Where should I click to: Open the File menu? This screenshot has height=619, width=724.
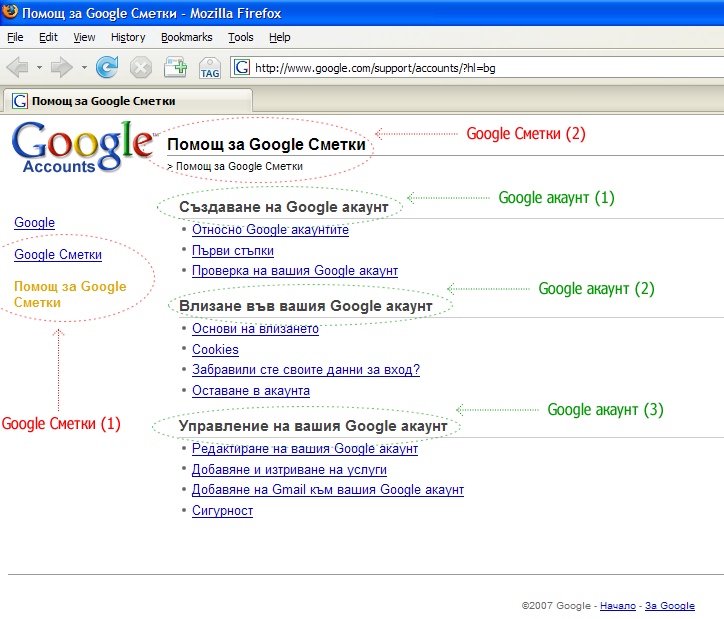point(15,37)
